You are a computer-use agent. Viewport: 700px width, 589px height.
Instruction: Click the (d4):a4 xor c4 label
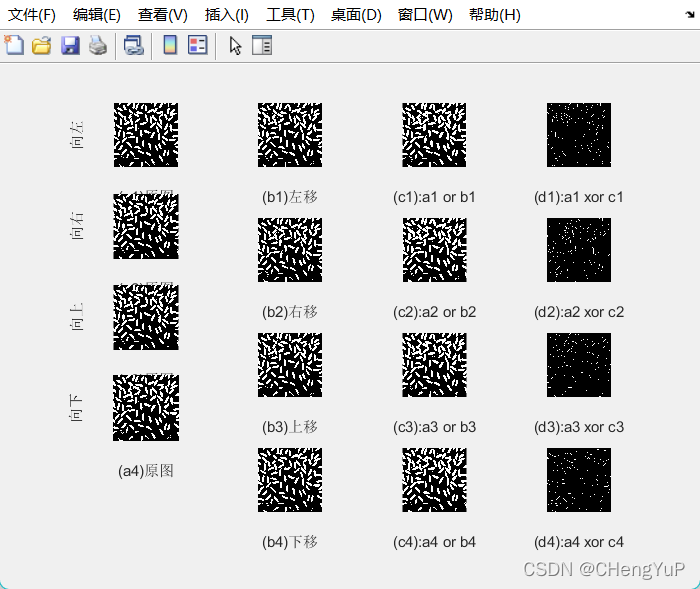(579, 542)
